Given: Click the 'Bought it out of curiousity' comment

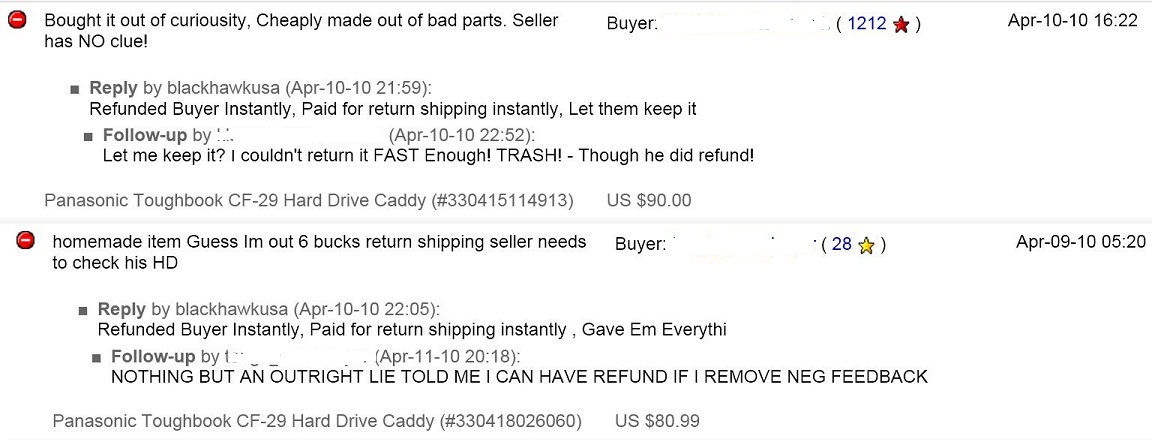Looking at the screenshot, I should pyautogui.click(x=301, y=31).
